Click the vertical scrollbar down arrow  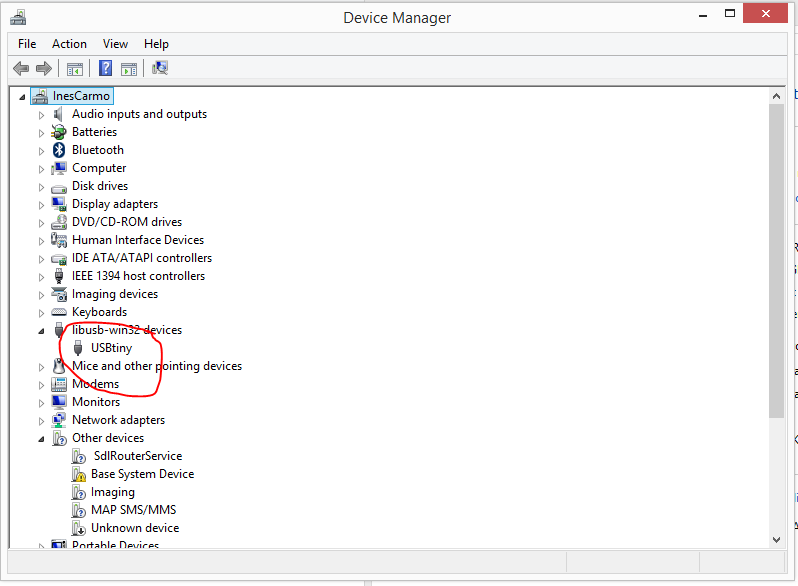tap(776, 540)
